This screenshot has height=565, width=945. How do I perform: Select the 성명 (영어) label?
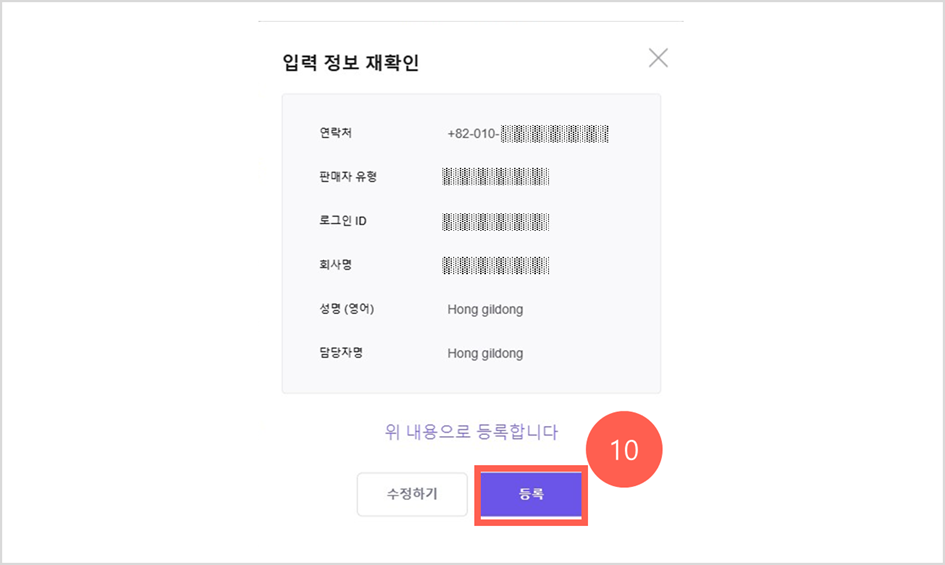[x=346, y=309]
